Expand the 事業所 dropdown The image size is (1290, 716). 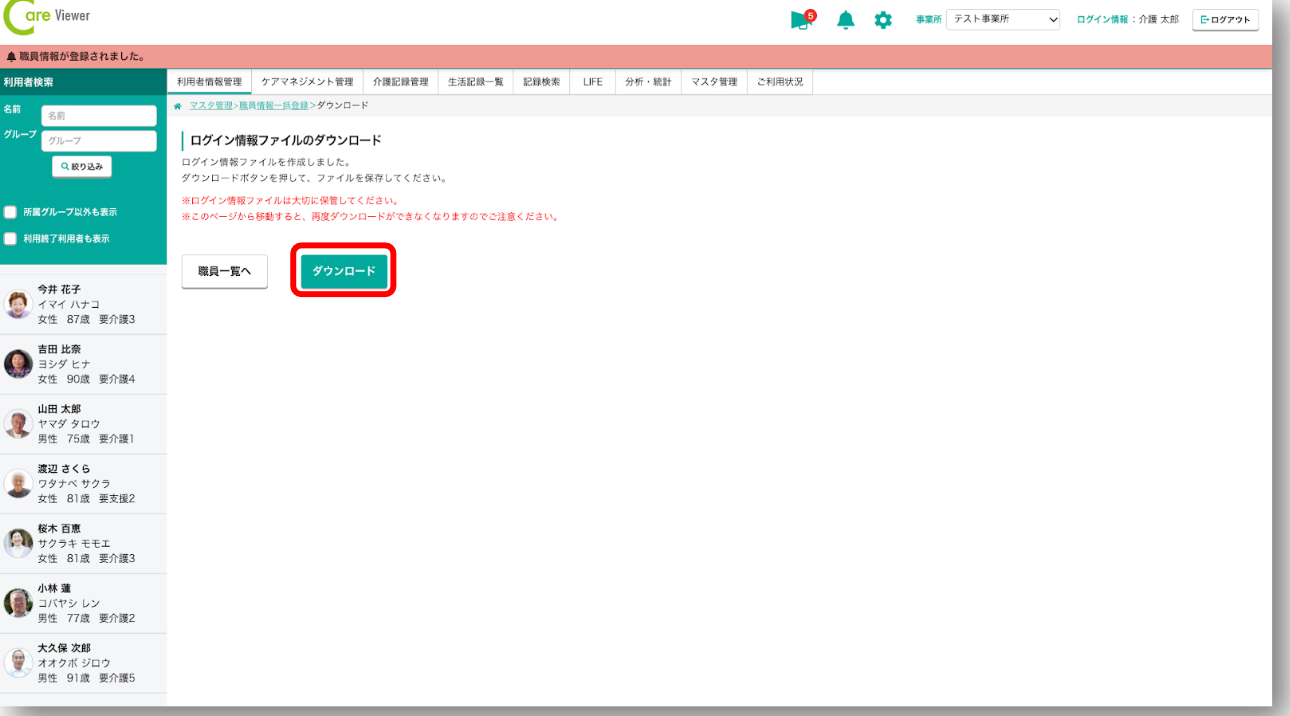(1002, 20)
